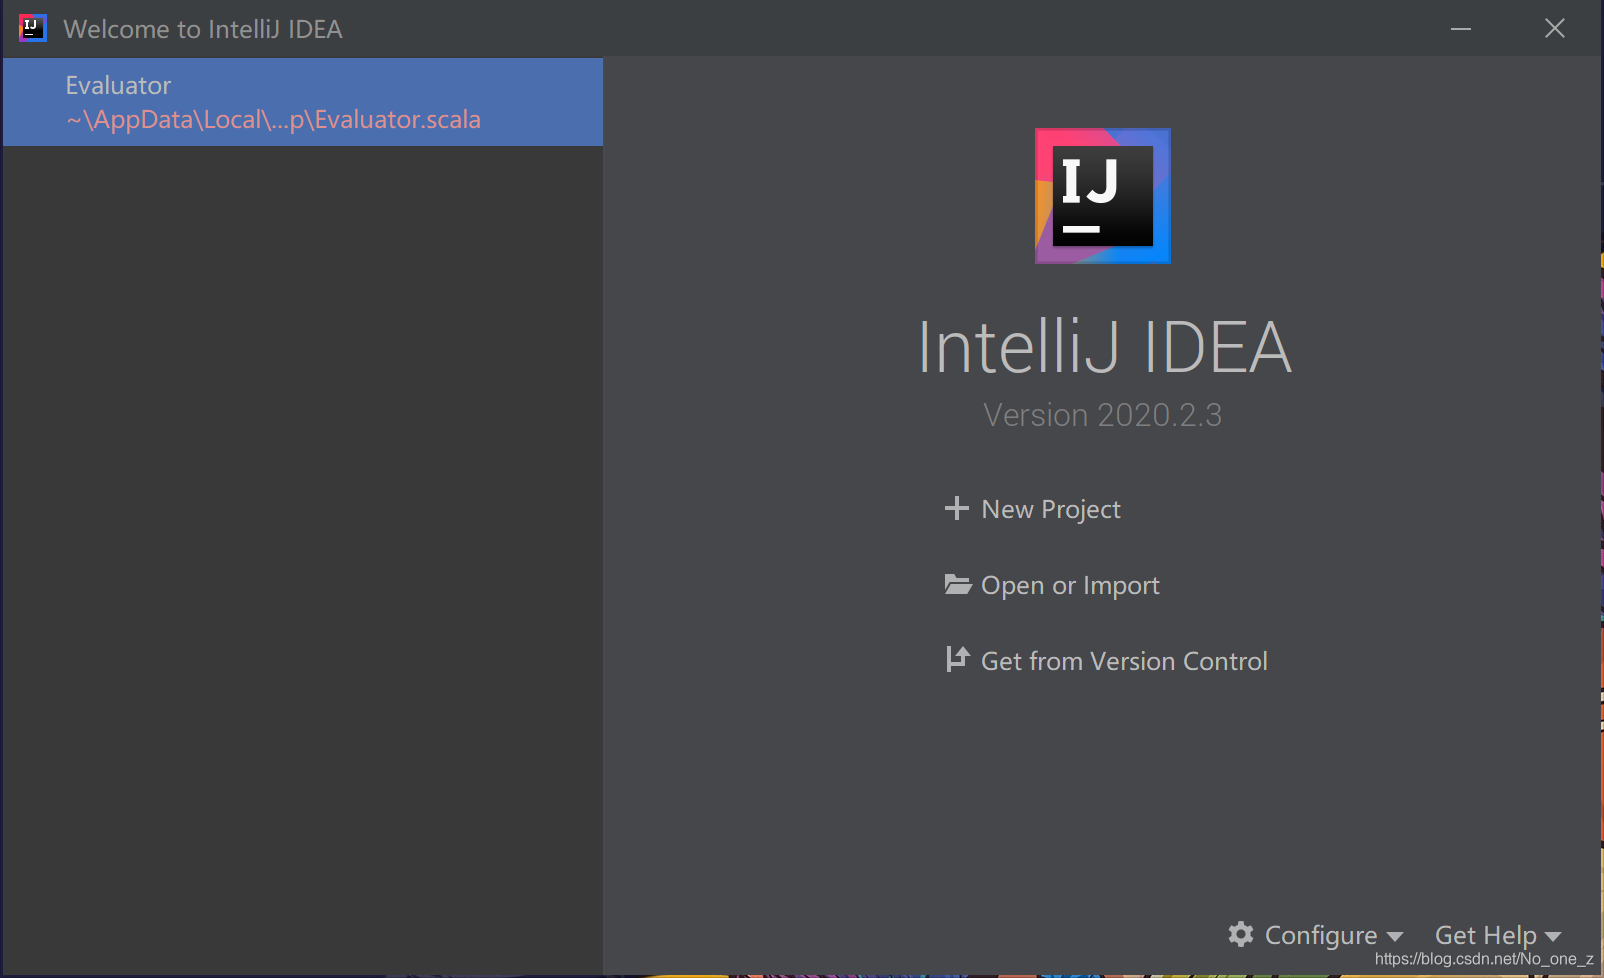The width and height of the screenshot is (1604, 978).
Task: Click the Get Help menu text
Action: 1485,934
